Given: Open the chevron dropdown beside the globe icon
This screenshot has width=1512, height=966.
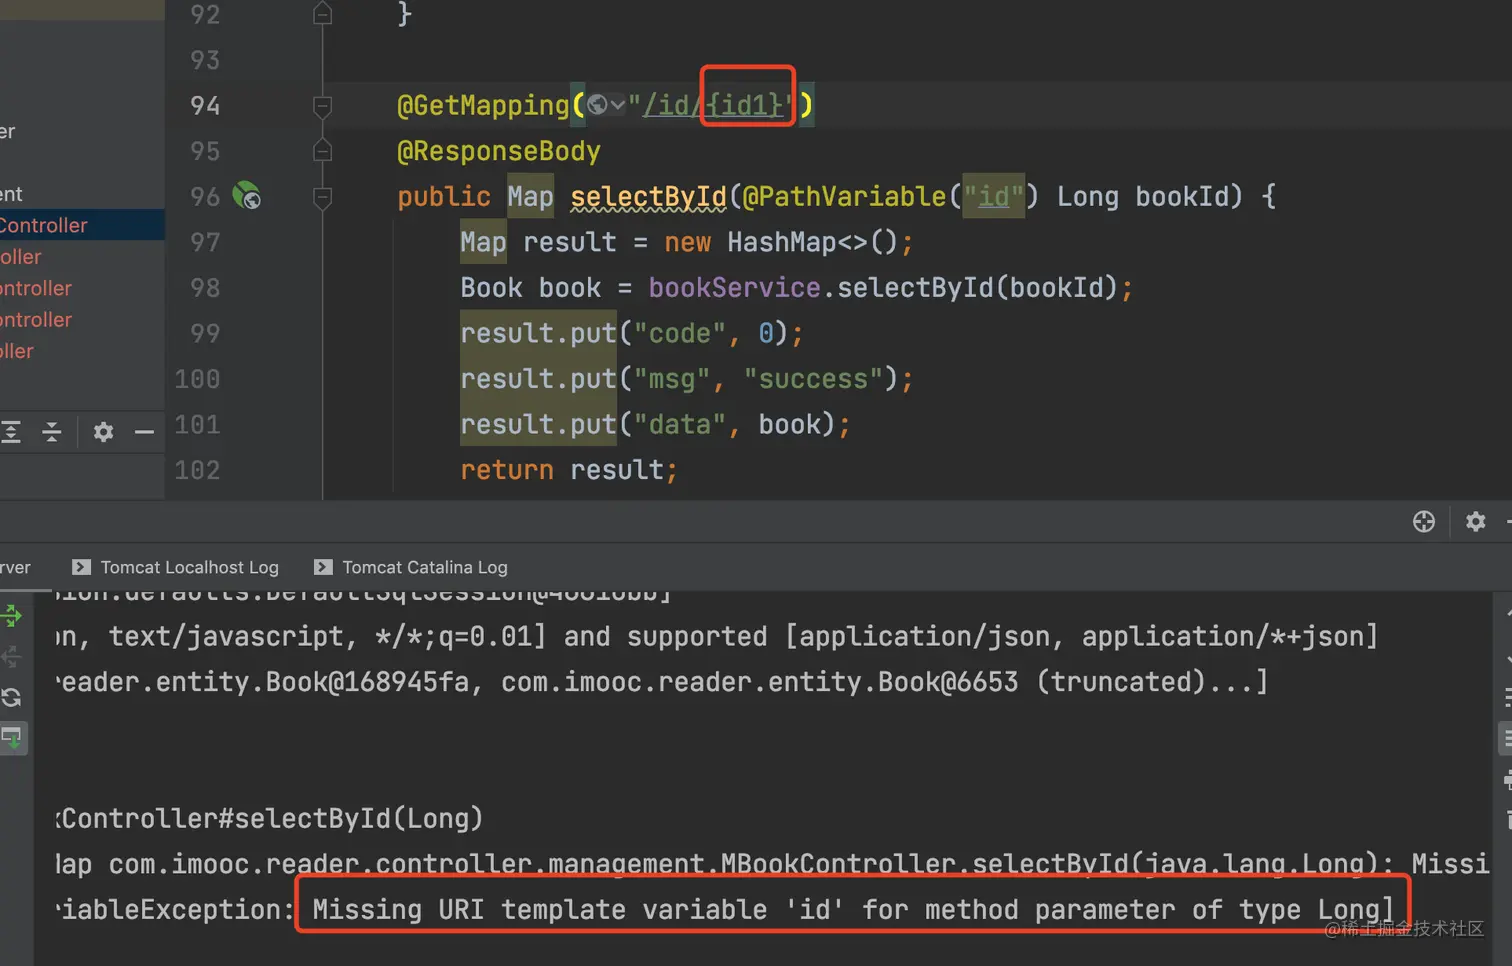Looking at the screenshot, I should click(617, 104).
